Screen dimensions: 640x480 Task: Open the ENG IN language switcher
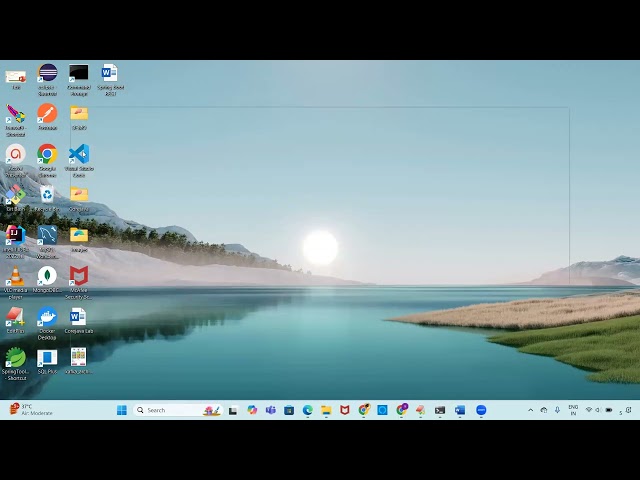573,410
